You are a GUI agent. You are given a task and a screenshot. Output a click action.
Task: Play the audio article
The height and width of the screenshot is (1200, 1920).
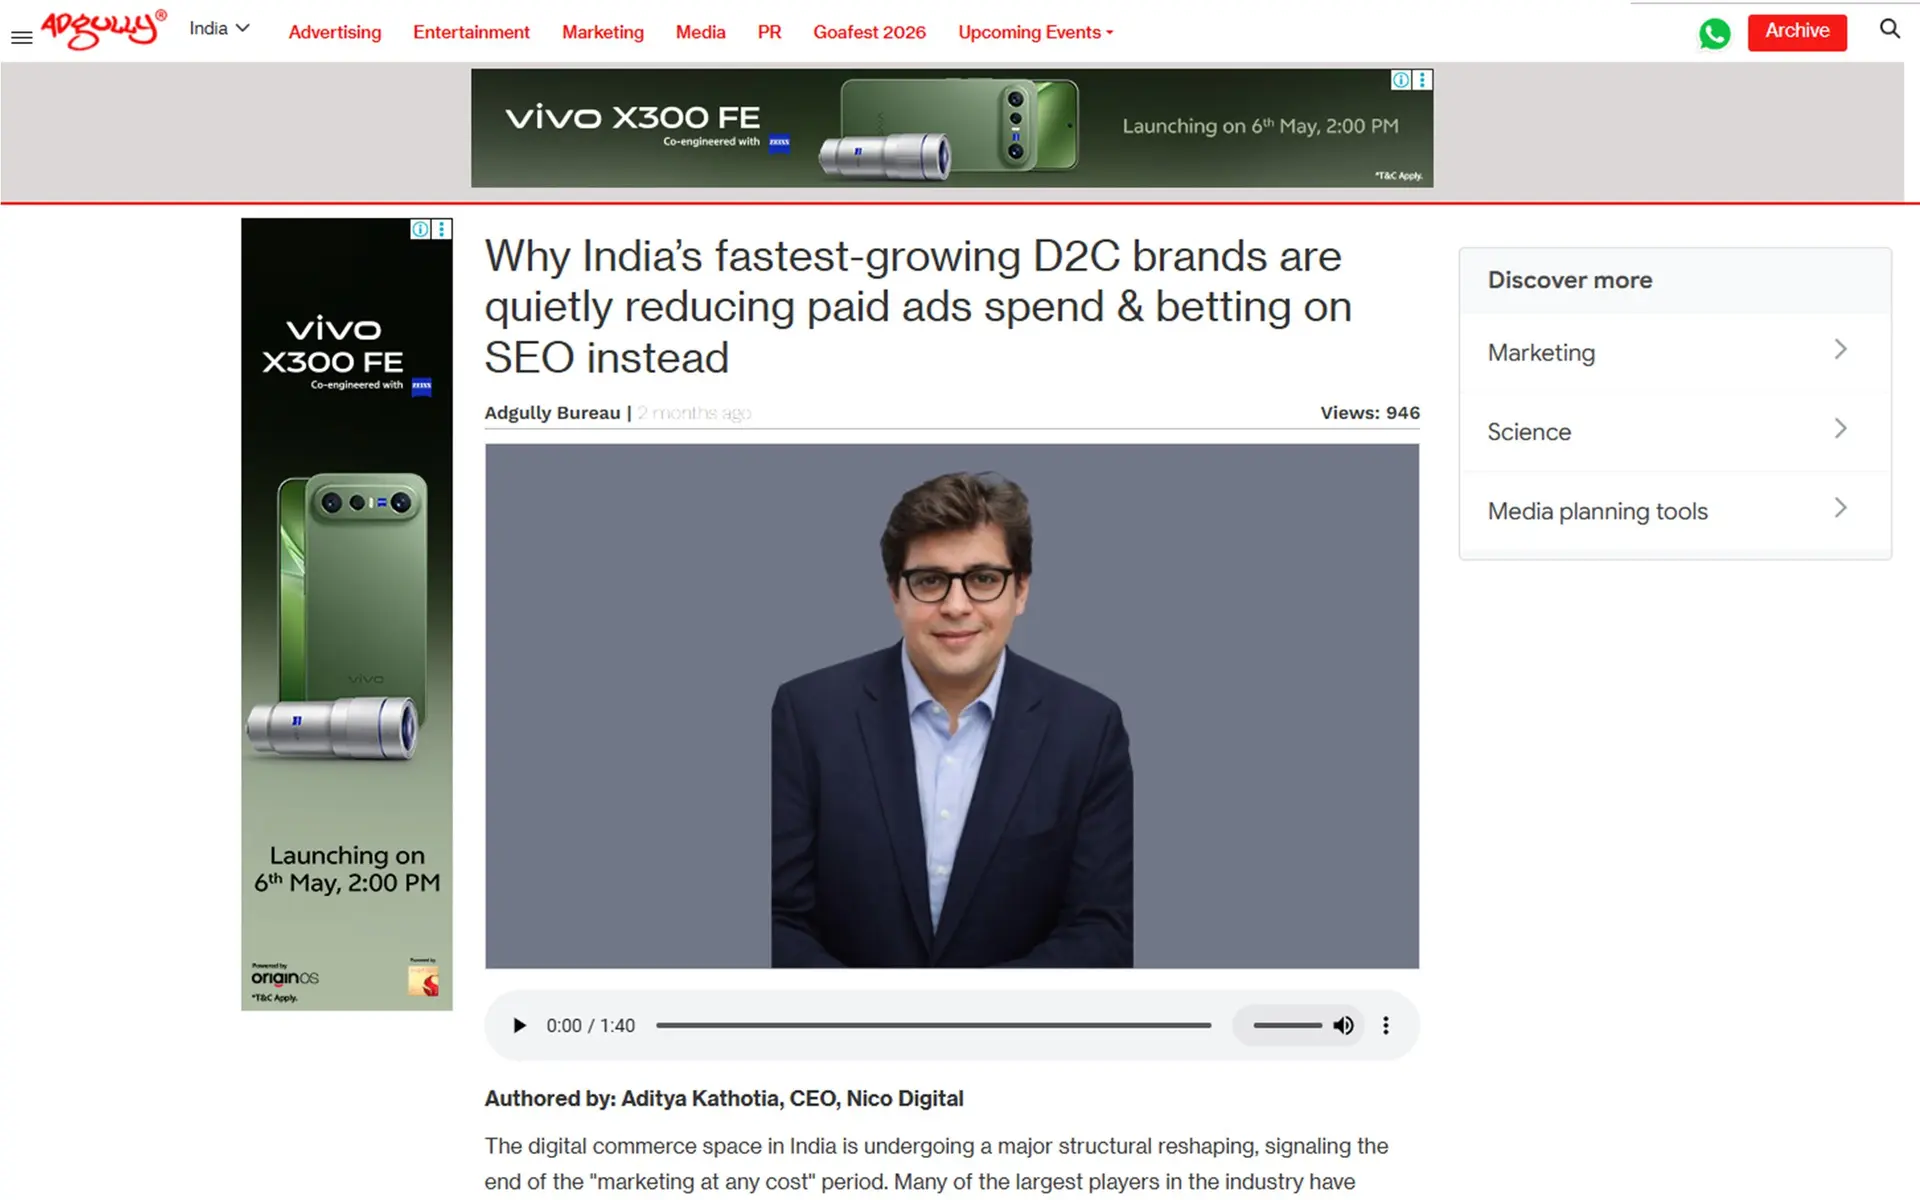point(519,1025)
